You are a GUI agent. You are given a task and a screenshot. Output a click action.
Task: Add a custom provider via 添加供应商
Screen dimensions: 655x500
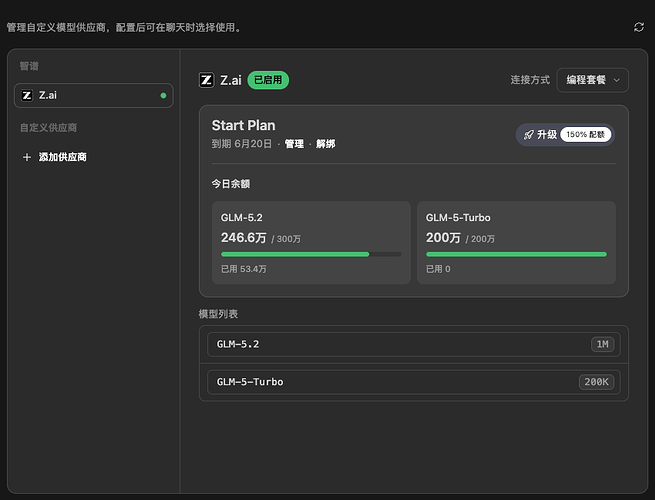[55, 157]
